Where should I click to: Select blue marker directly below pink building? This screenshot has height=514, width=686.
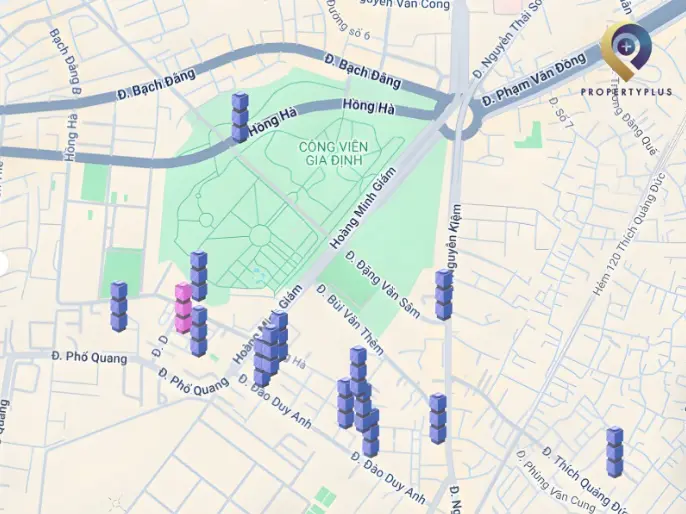[199, 331]
